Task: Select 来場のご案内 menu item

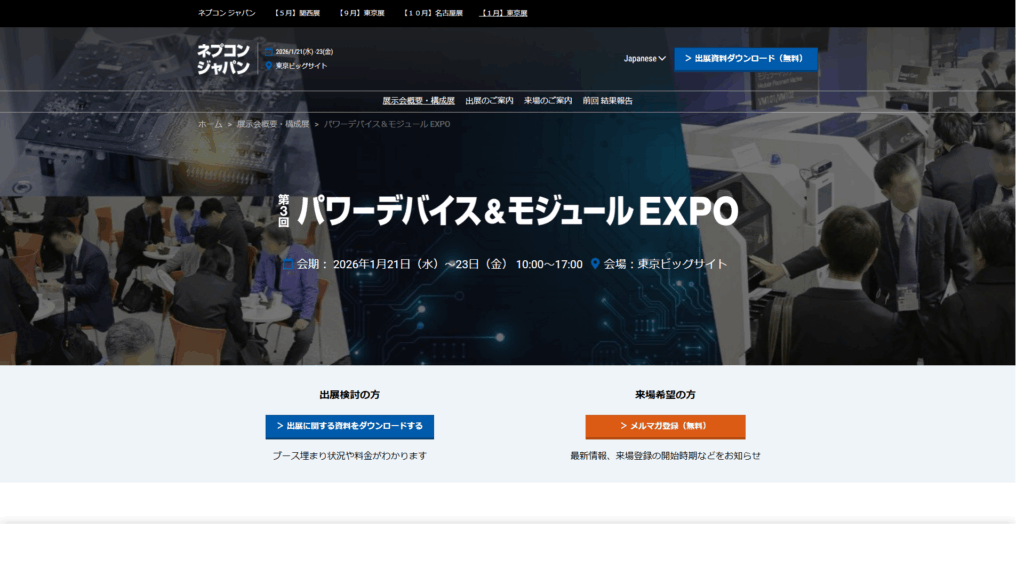Action: (x=547, y=100)
